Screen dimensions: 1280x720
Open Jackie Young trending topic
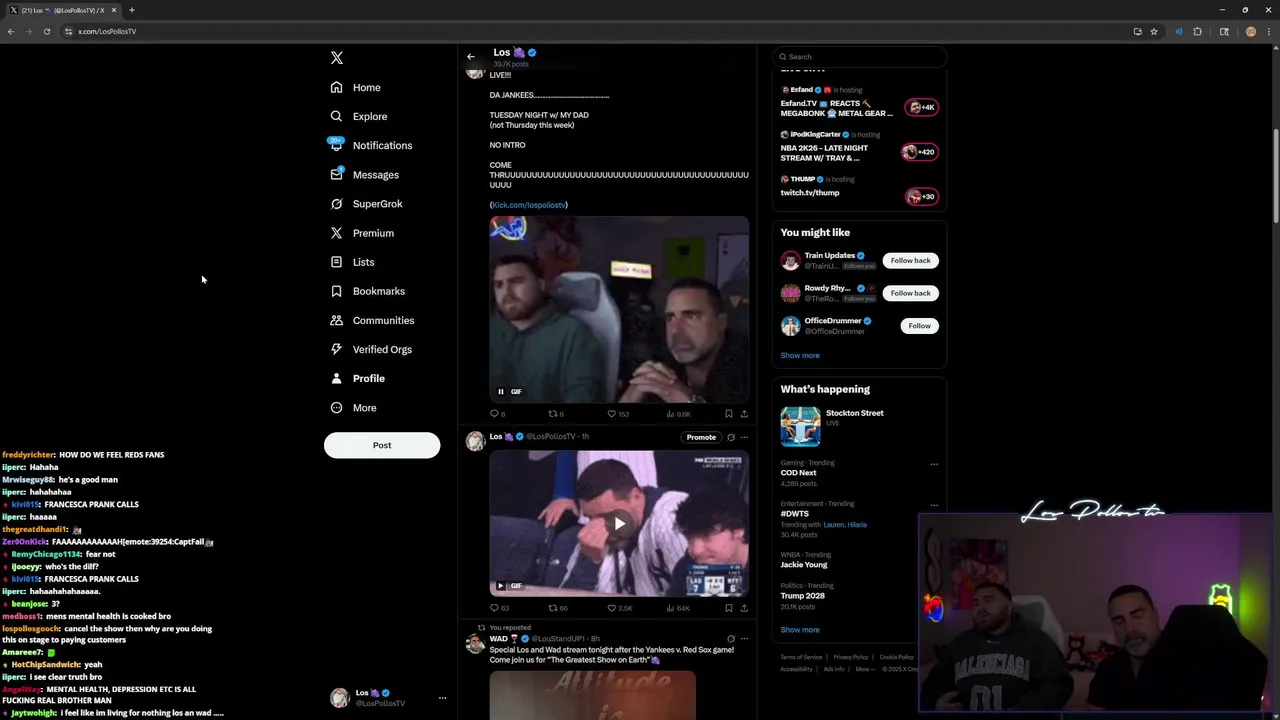804,565
